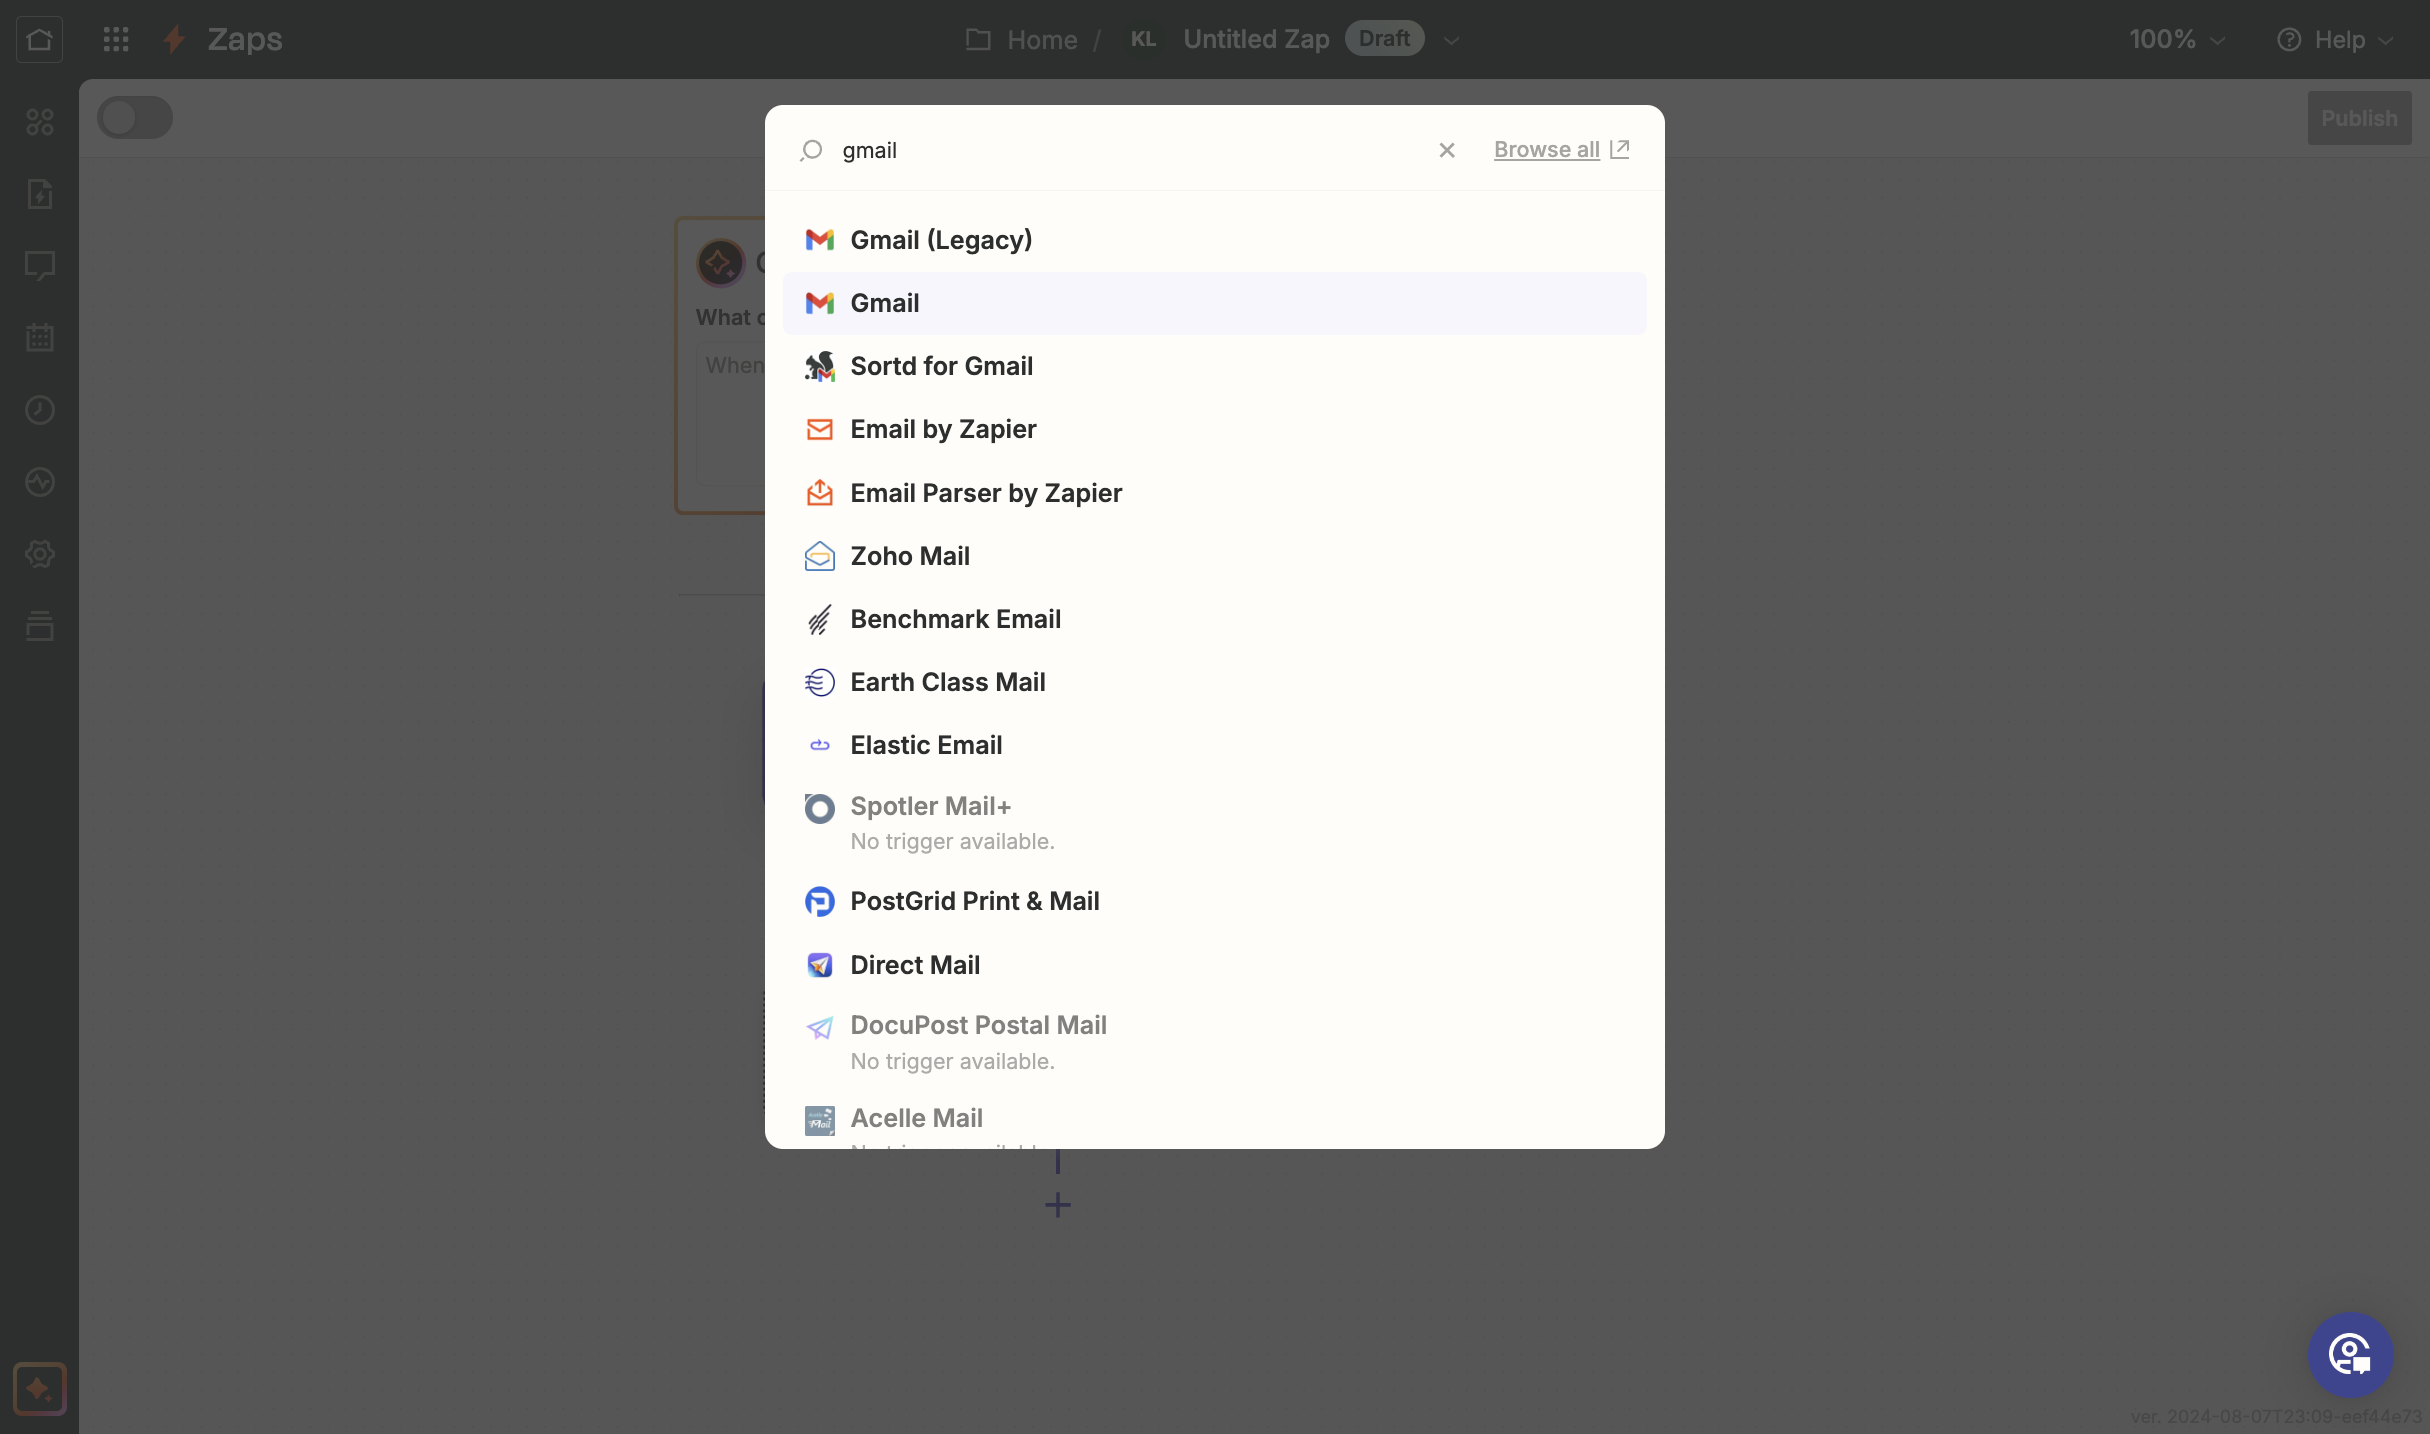Open the history clock sidebar icon
The width and height of the screenshot is (2430, 1434).
pos(39,410)
